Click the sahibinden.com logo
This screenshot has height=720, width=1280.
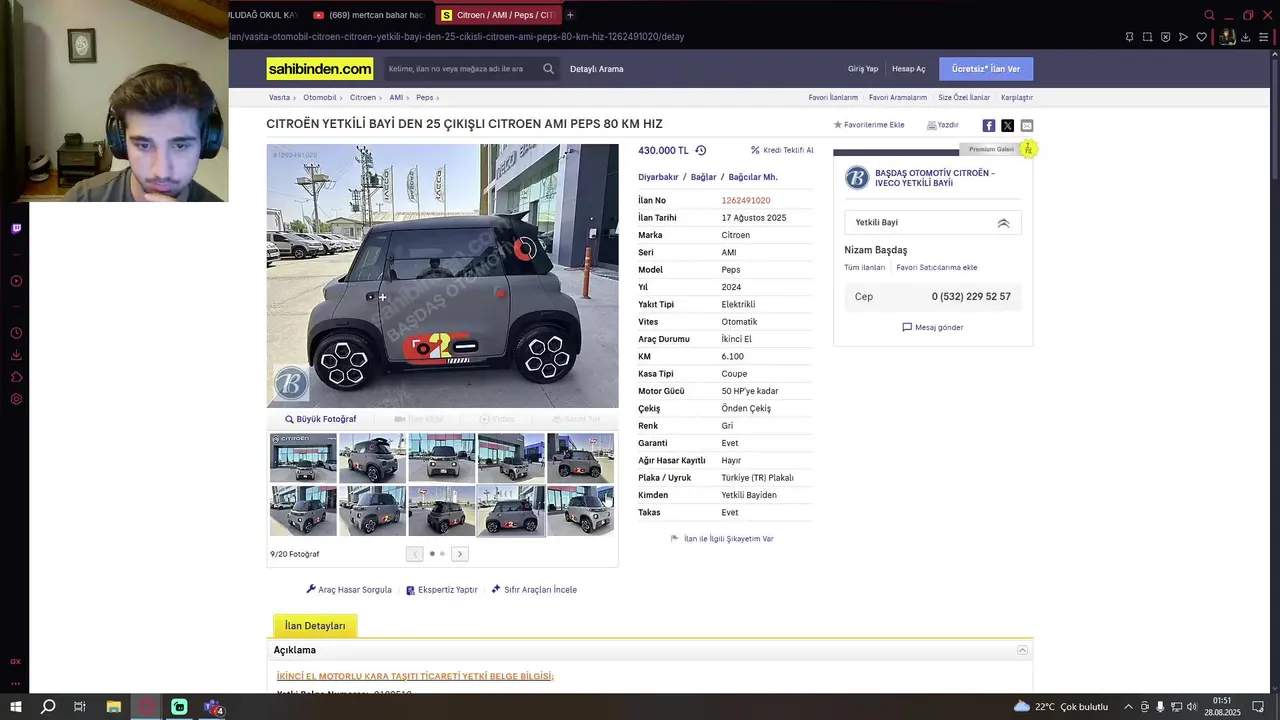[x=320, y=69]
